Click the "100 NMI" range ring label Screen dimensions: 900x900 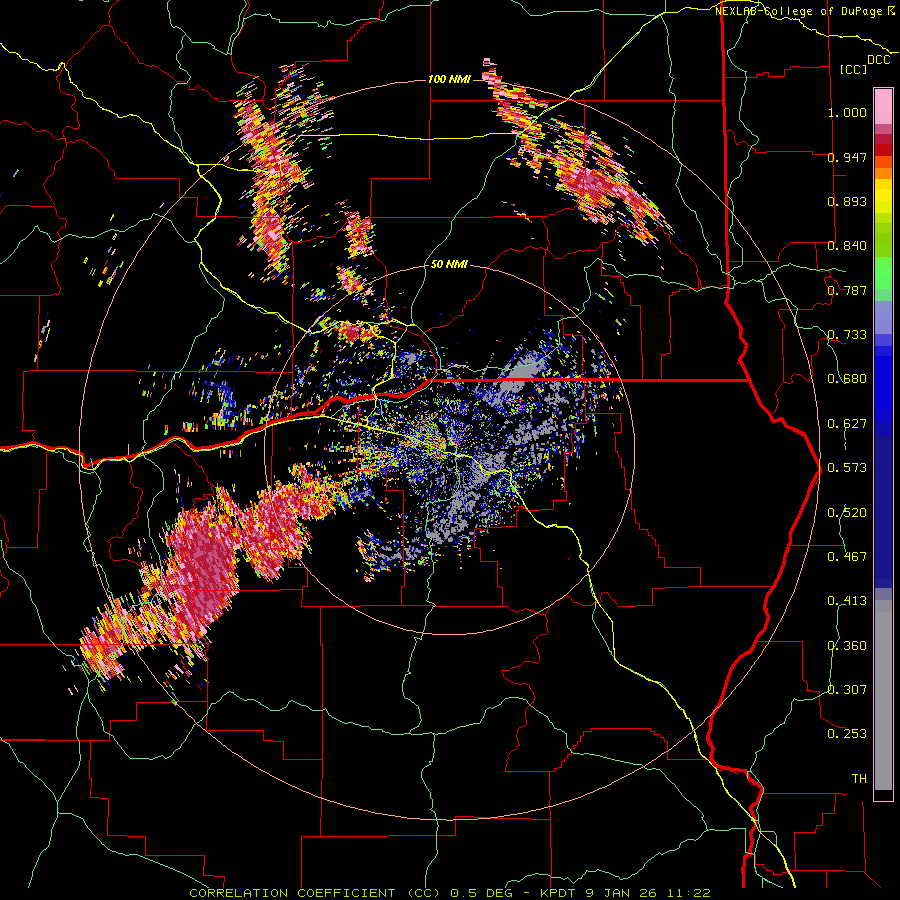coord(449,79)
